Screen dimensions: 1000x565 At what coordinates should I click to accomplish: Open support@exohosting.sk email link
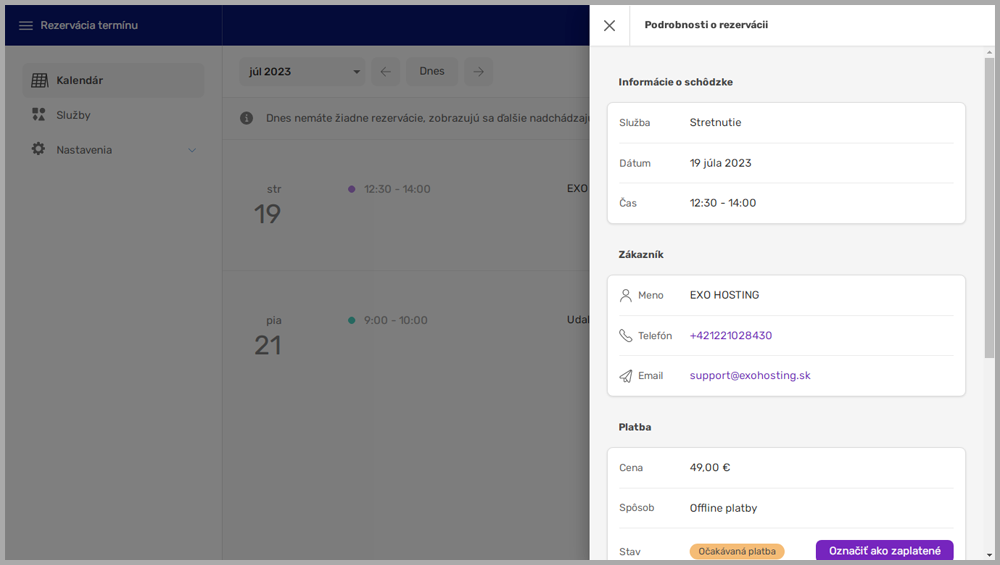[749, 376]
